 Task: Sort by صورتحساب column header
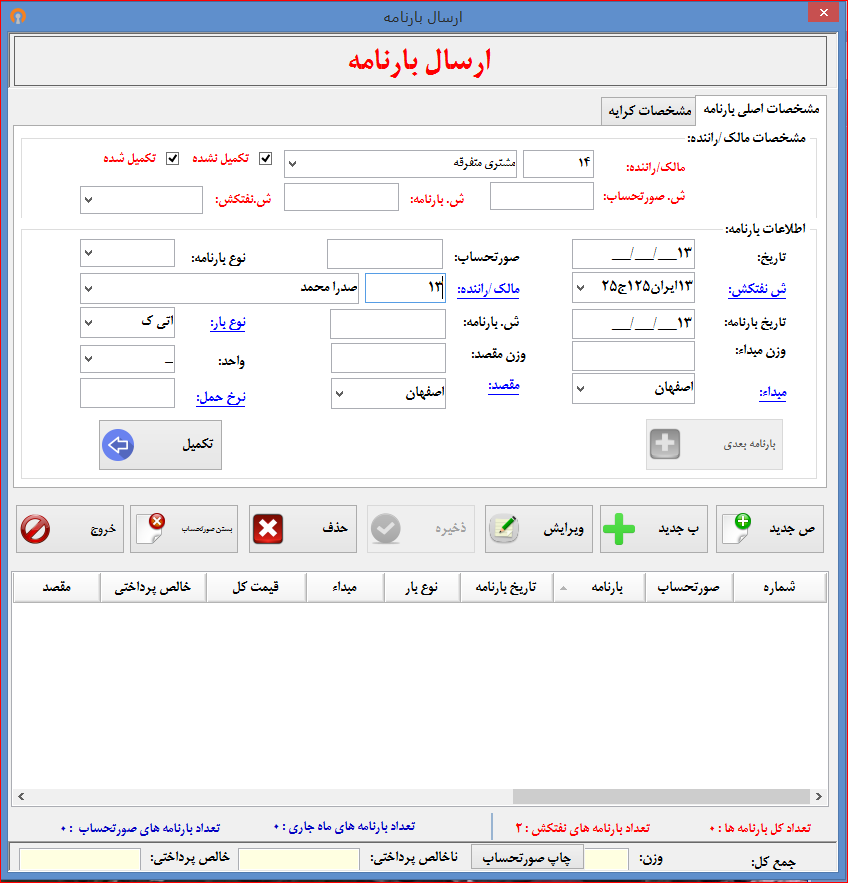pyautogui.click(x=689, y=587)
